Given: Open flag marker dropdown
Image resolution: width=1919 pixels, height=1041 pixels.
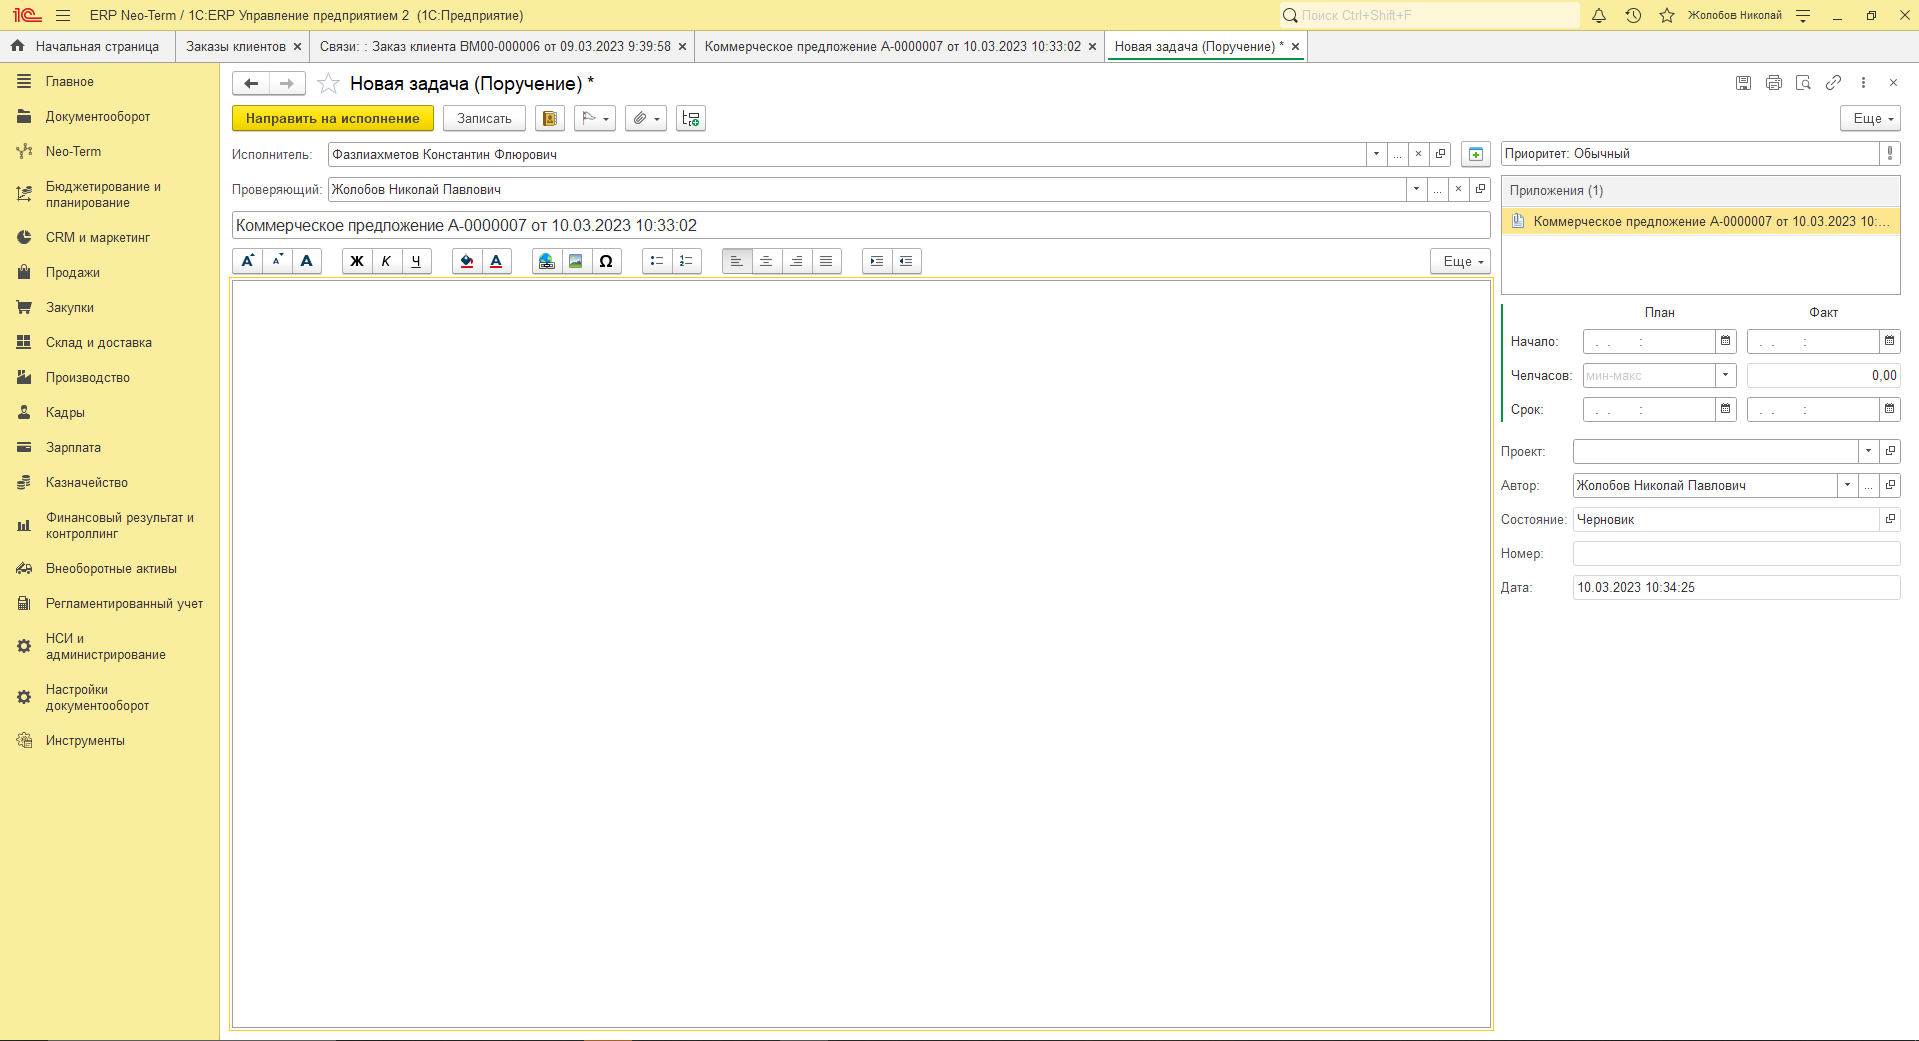Looking at the screenshot, I should pos(595,118).
